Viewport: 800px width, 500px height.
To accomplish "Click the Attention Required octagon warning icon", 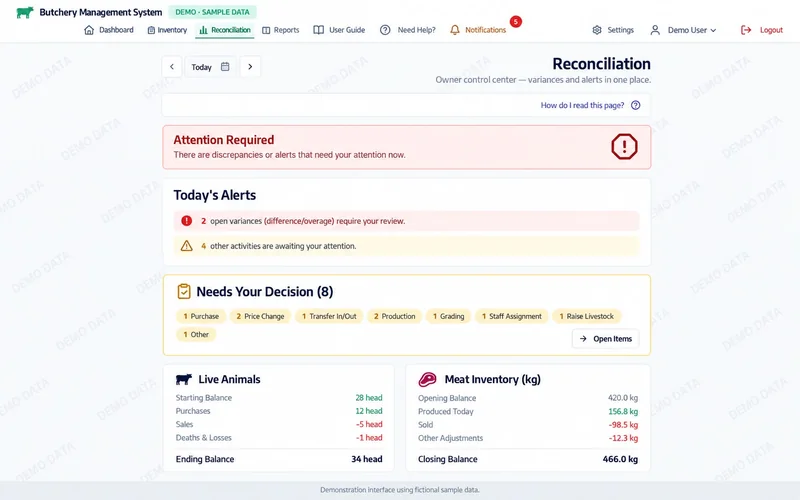I will click(624, 146).
